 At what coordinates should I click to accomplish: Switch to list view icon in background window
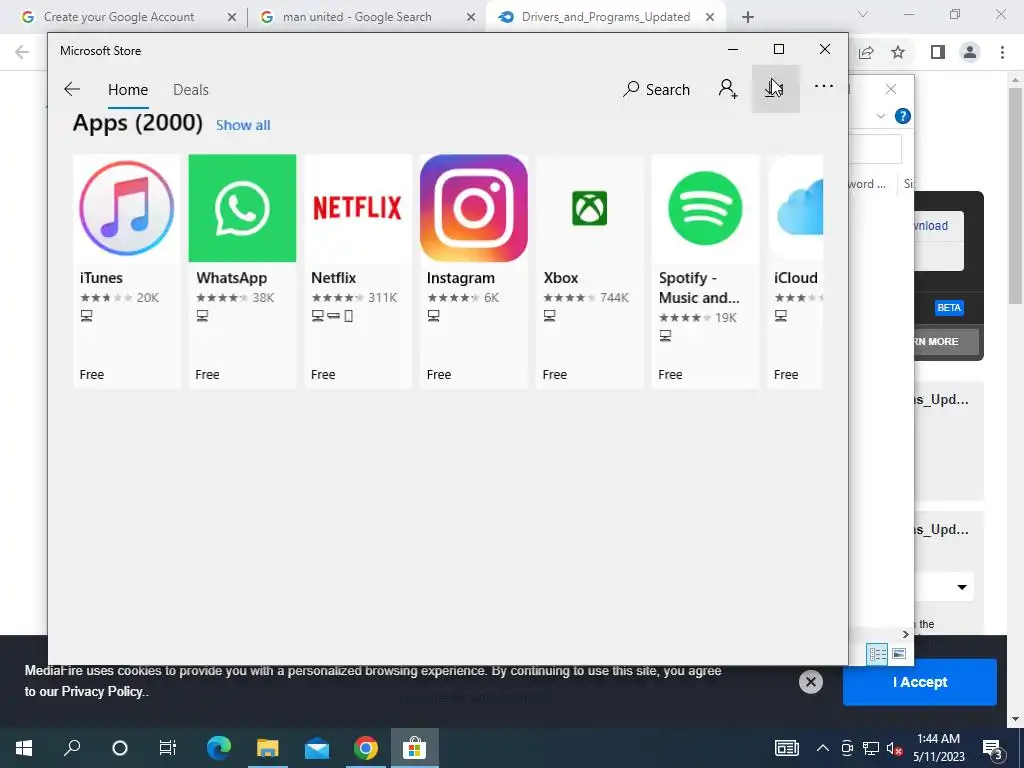click(877, 654)
